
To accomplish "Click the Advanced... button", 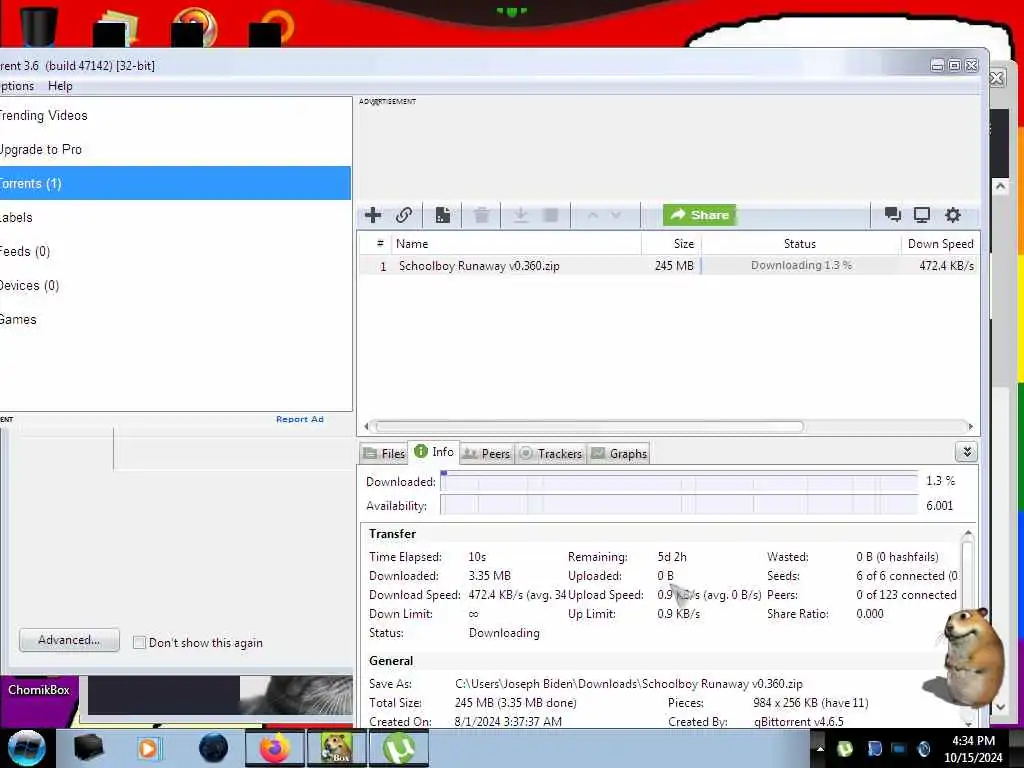I will pyautogui.click(x=69, y=640).
